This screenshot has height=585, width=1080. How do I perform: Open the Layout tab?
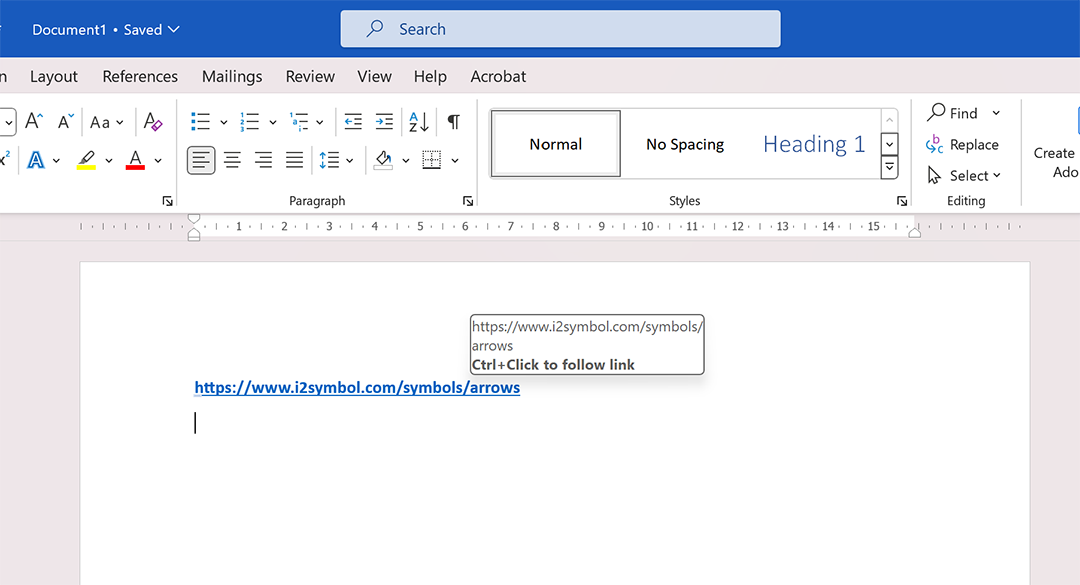(54, 76)
